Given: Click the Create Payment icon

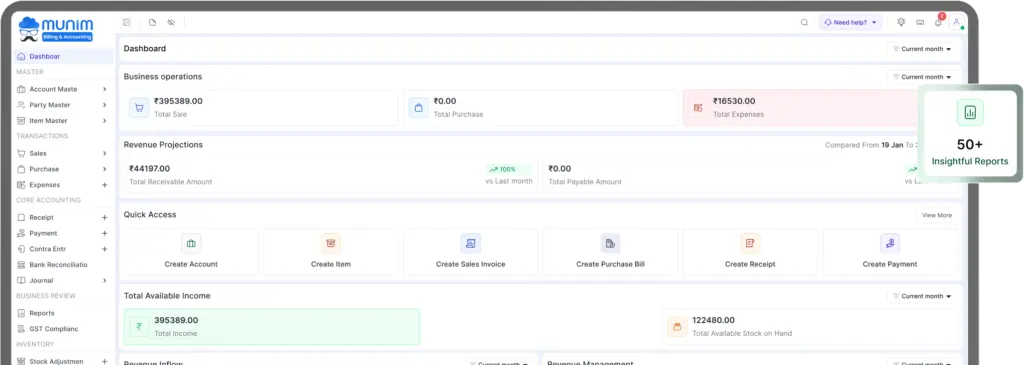Looking at the screenshot, I should coord(890,244).
